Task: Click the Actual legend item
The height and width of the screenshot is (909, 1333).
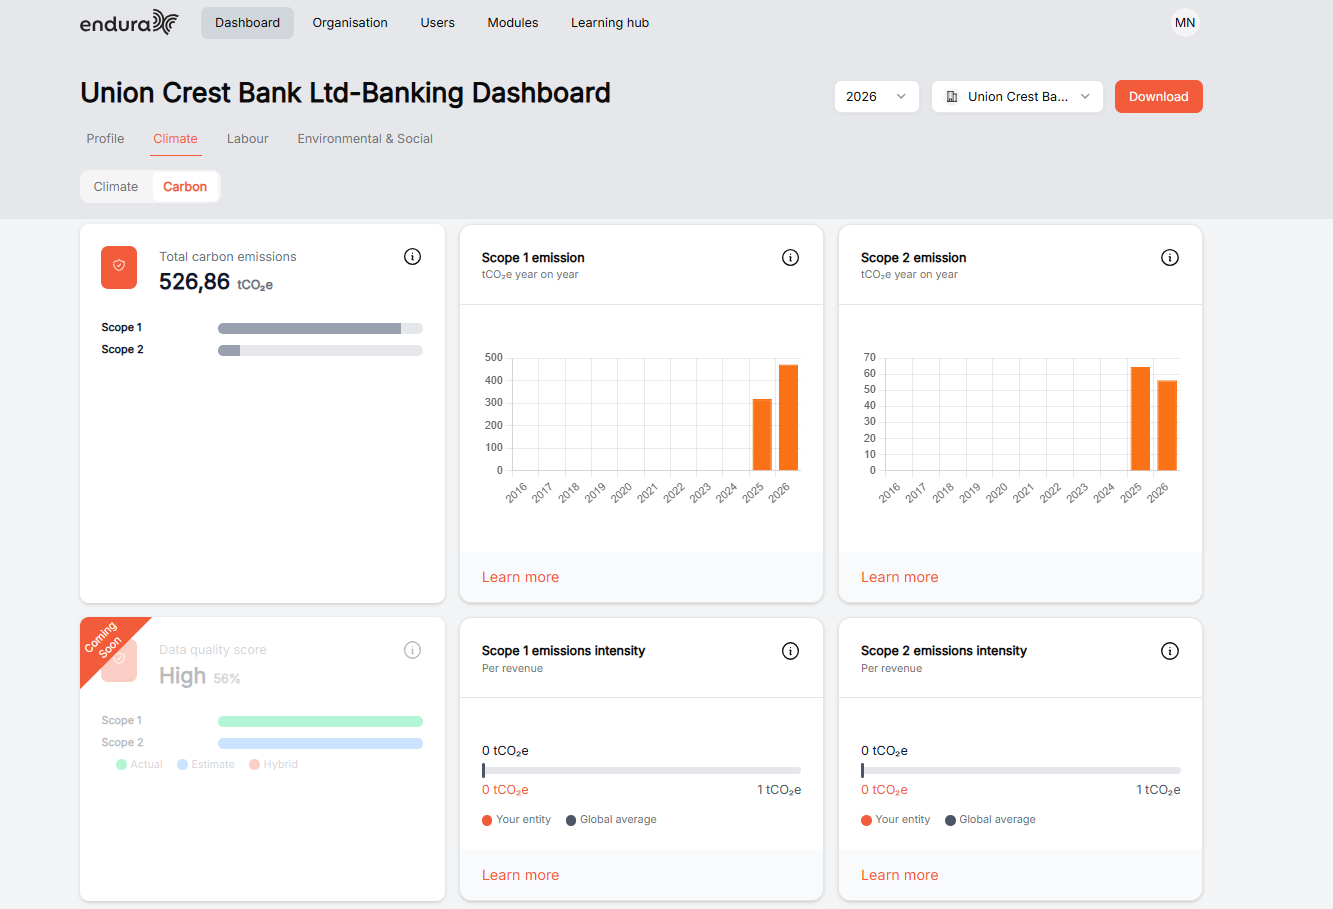Action: 139,764
